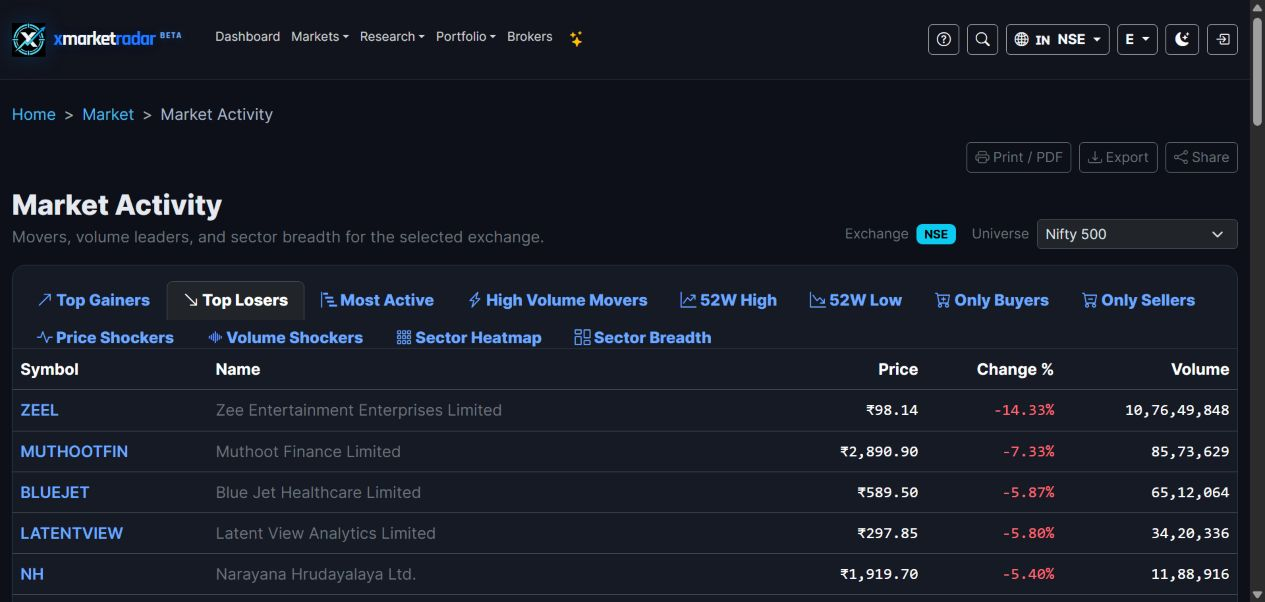Viewport: 1265px width, 602px height.
Task: Open the Universe Nifty 500 dropdown
Action: coord(1137,234)
